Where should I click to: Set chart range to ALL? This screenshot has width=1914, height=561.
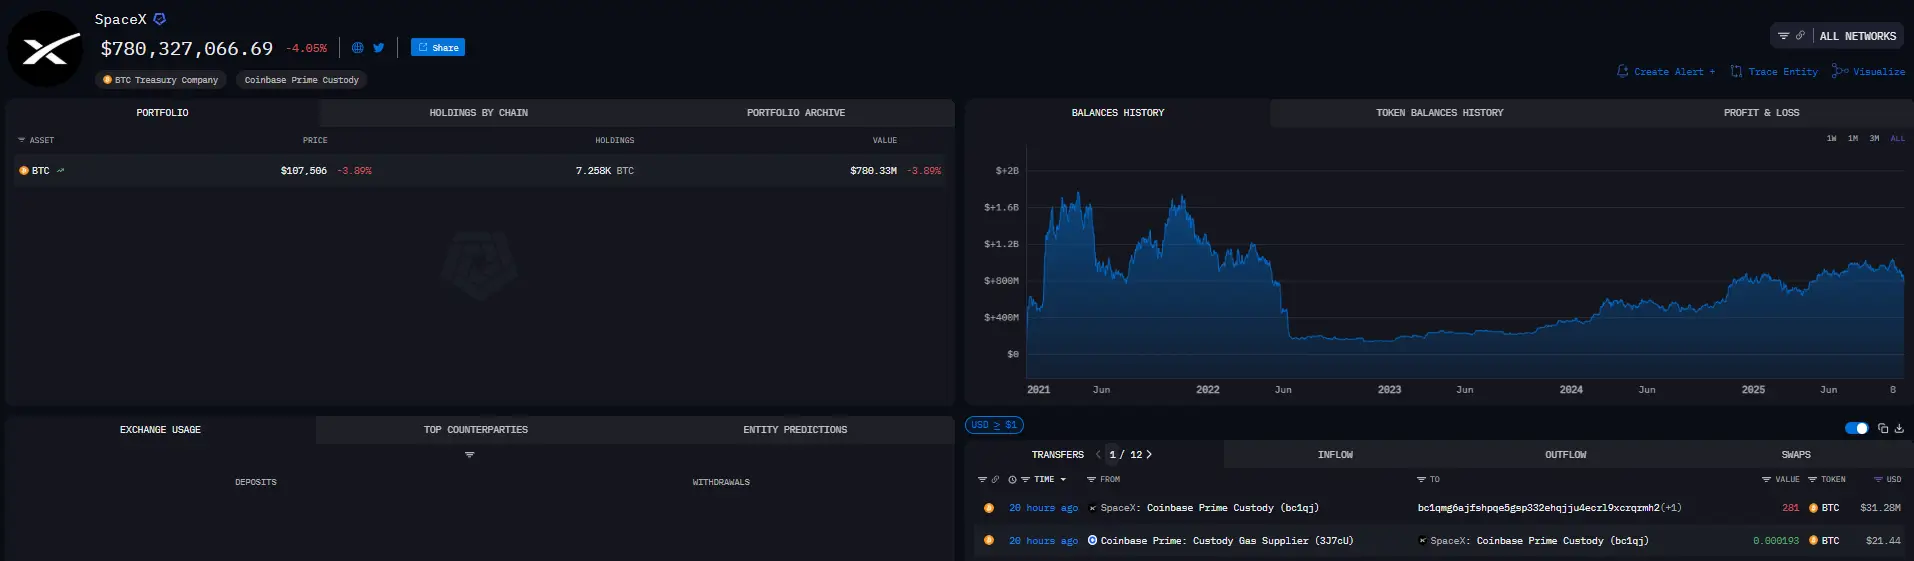coord(1897,138)
